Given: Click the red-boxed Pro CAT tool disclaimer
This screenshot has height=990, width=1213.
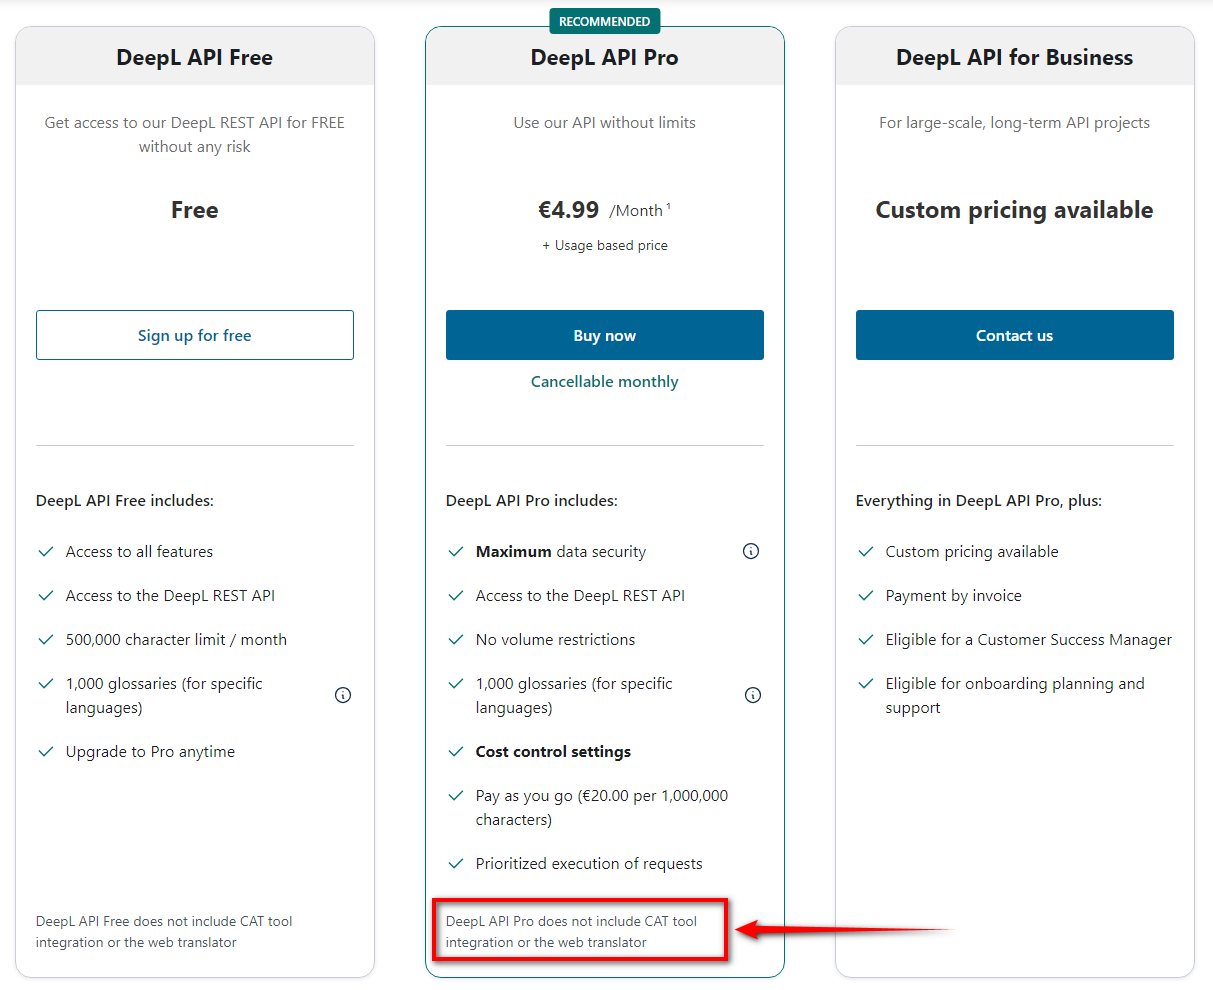Looking at the screenshot, I should pyautogui.click(x=572, y=932).
